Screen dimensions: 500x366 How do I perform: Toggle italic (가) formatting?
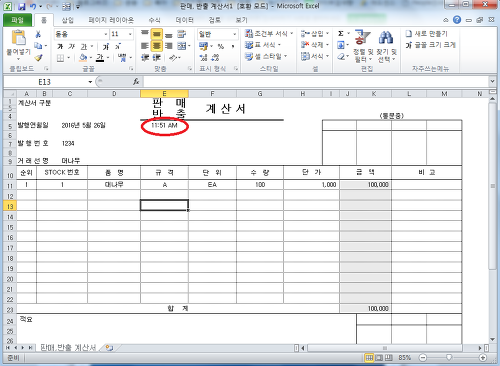71,46
